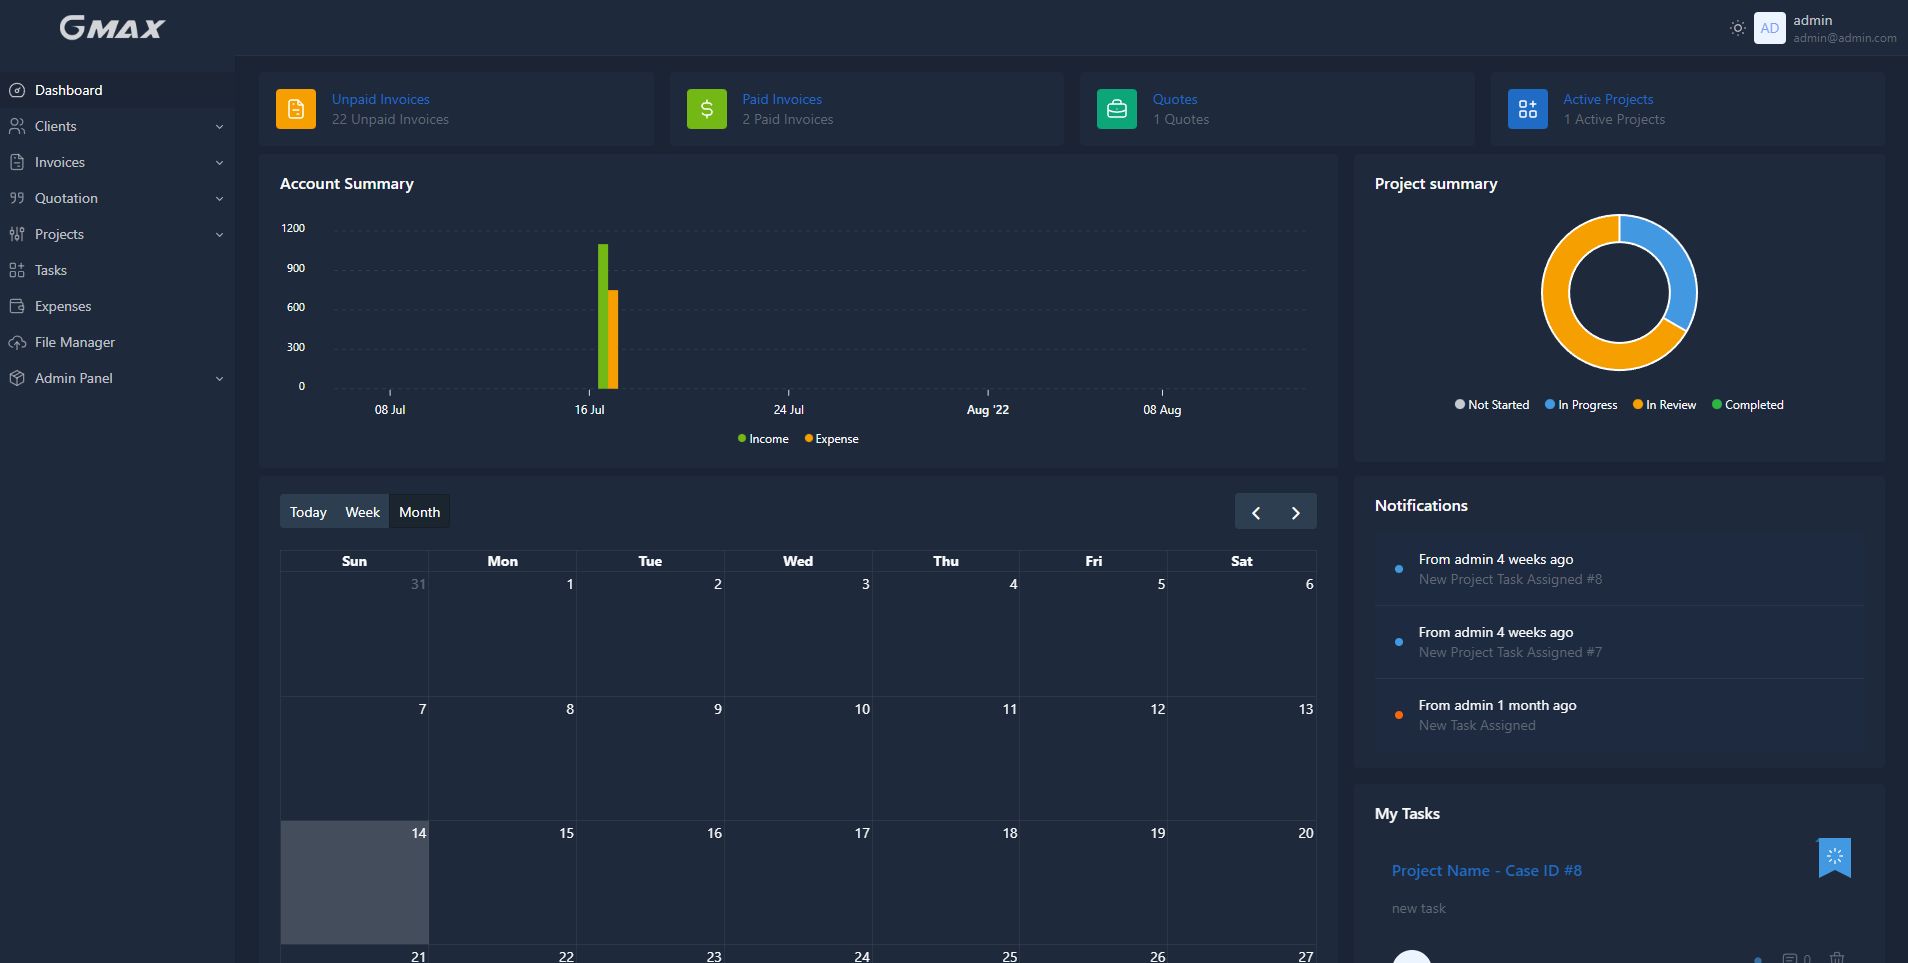
Task: Click the green Paid Invoices dollar icon
Action: pos(706,109)
